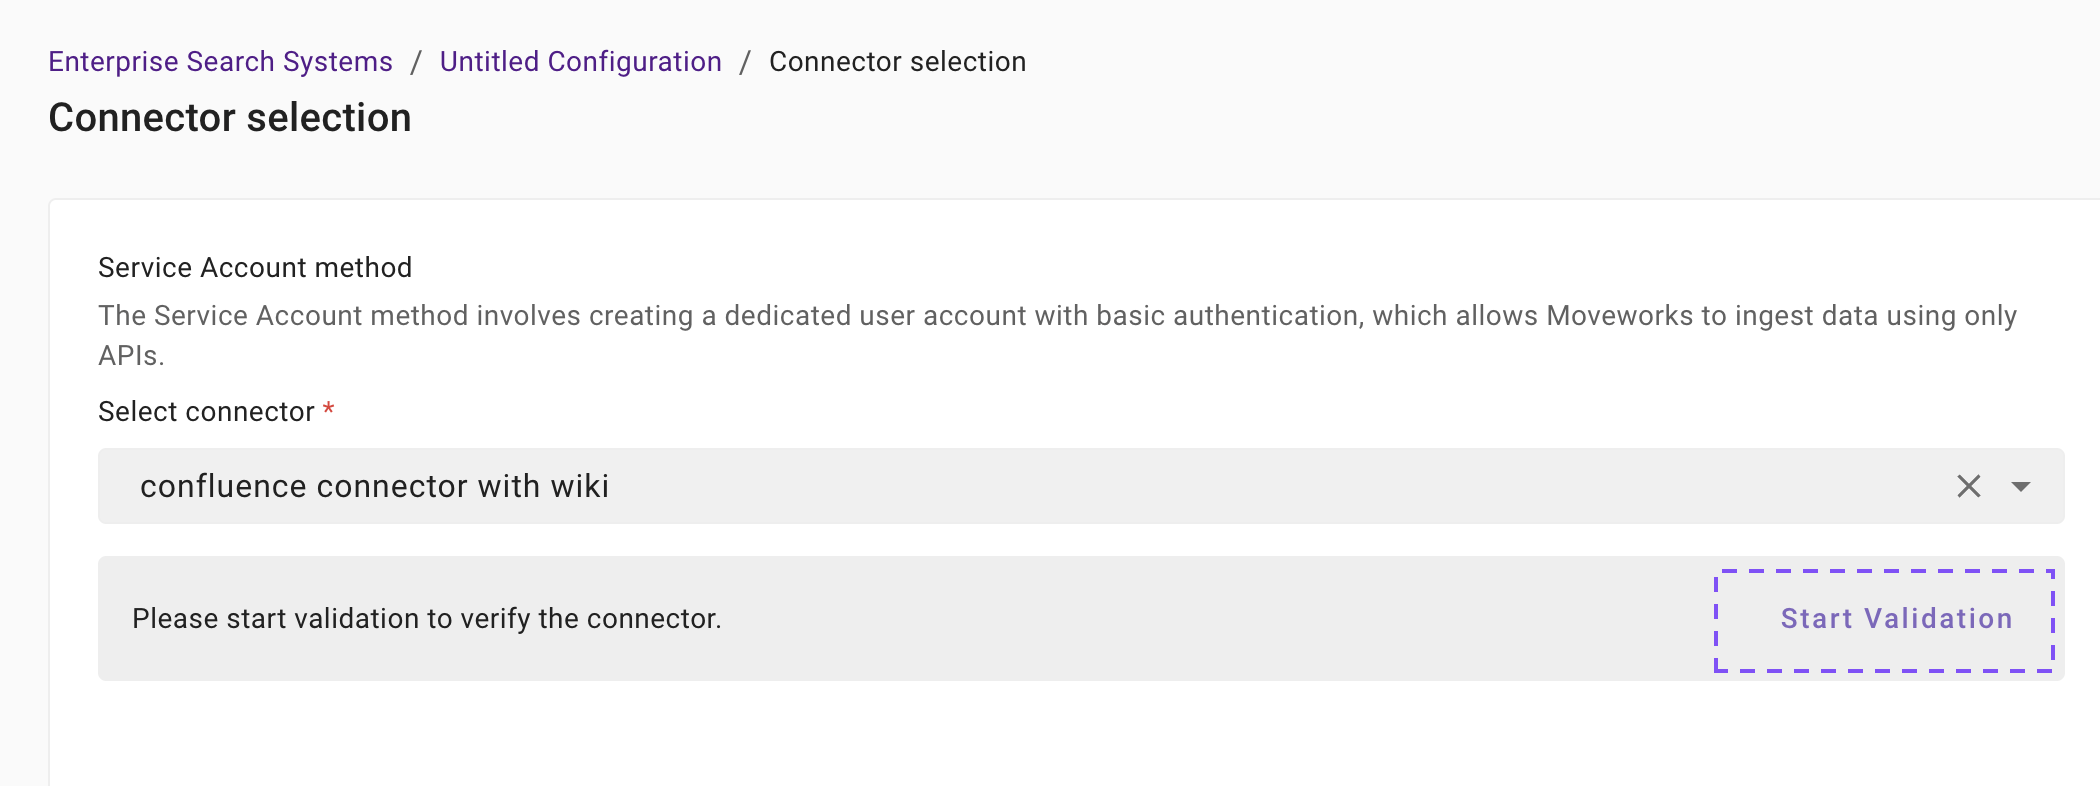The image size is (2100, 786).
Task: Click the Connector selection page heading
Action: 230,118
